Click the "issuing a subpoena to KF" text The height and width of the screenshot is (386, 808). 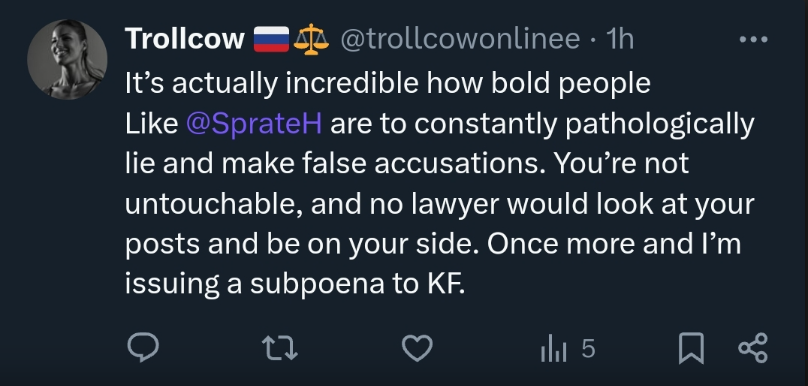pyautogui.click(x=295, y=284)
